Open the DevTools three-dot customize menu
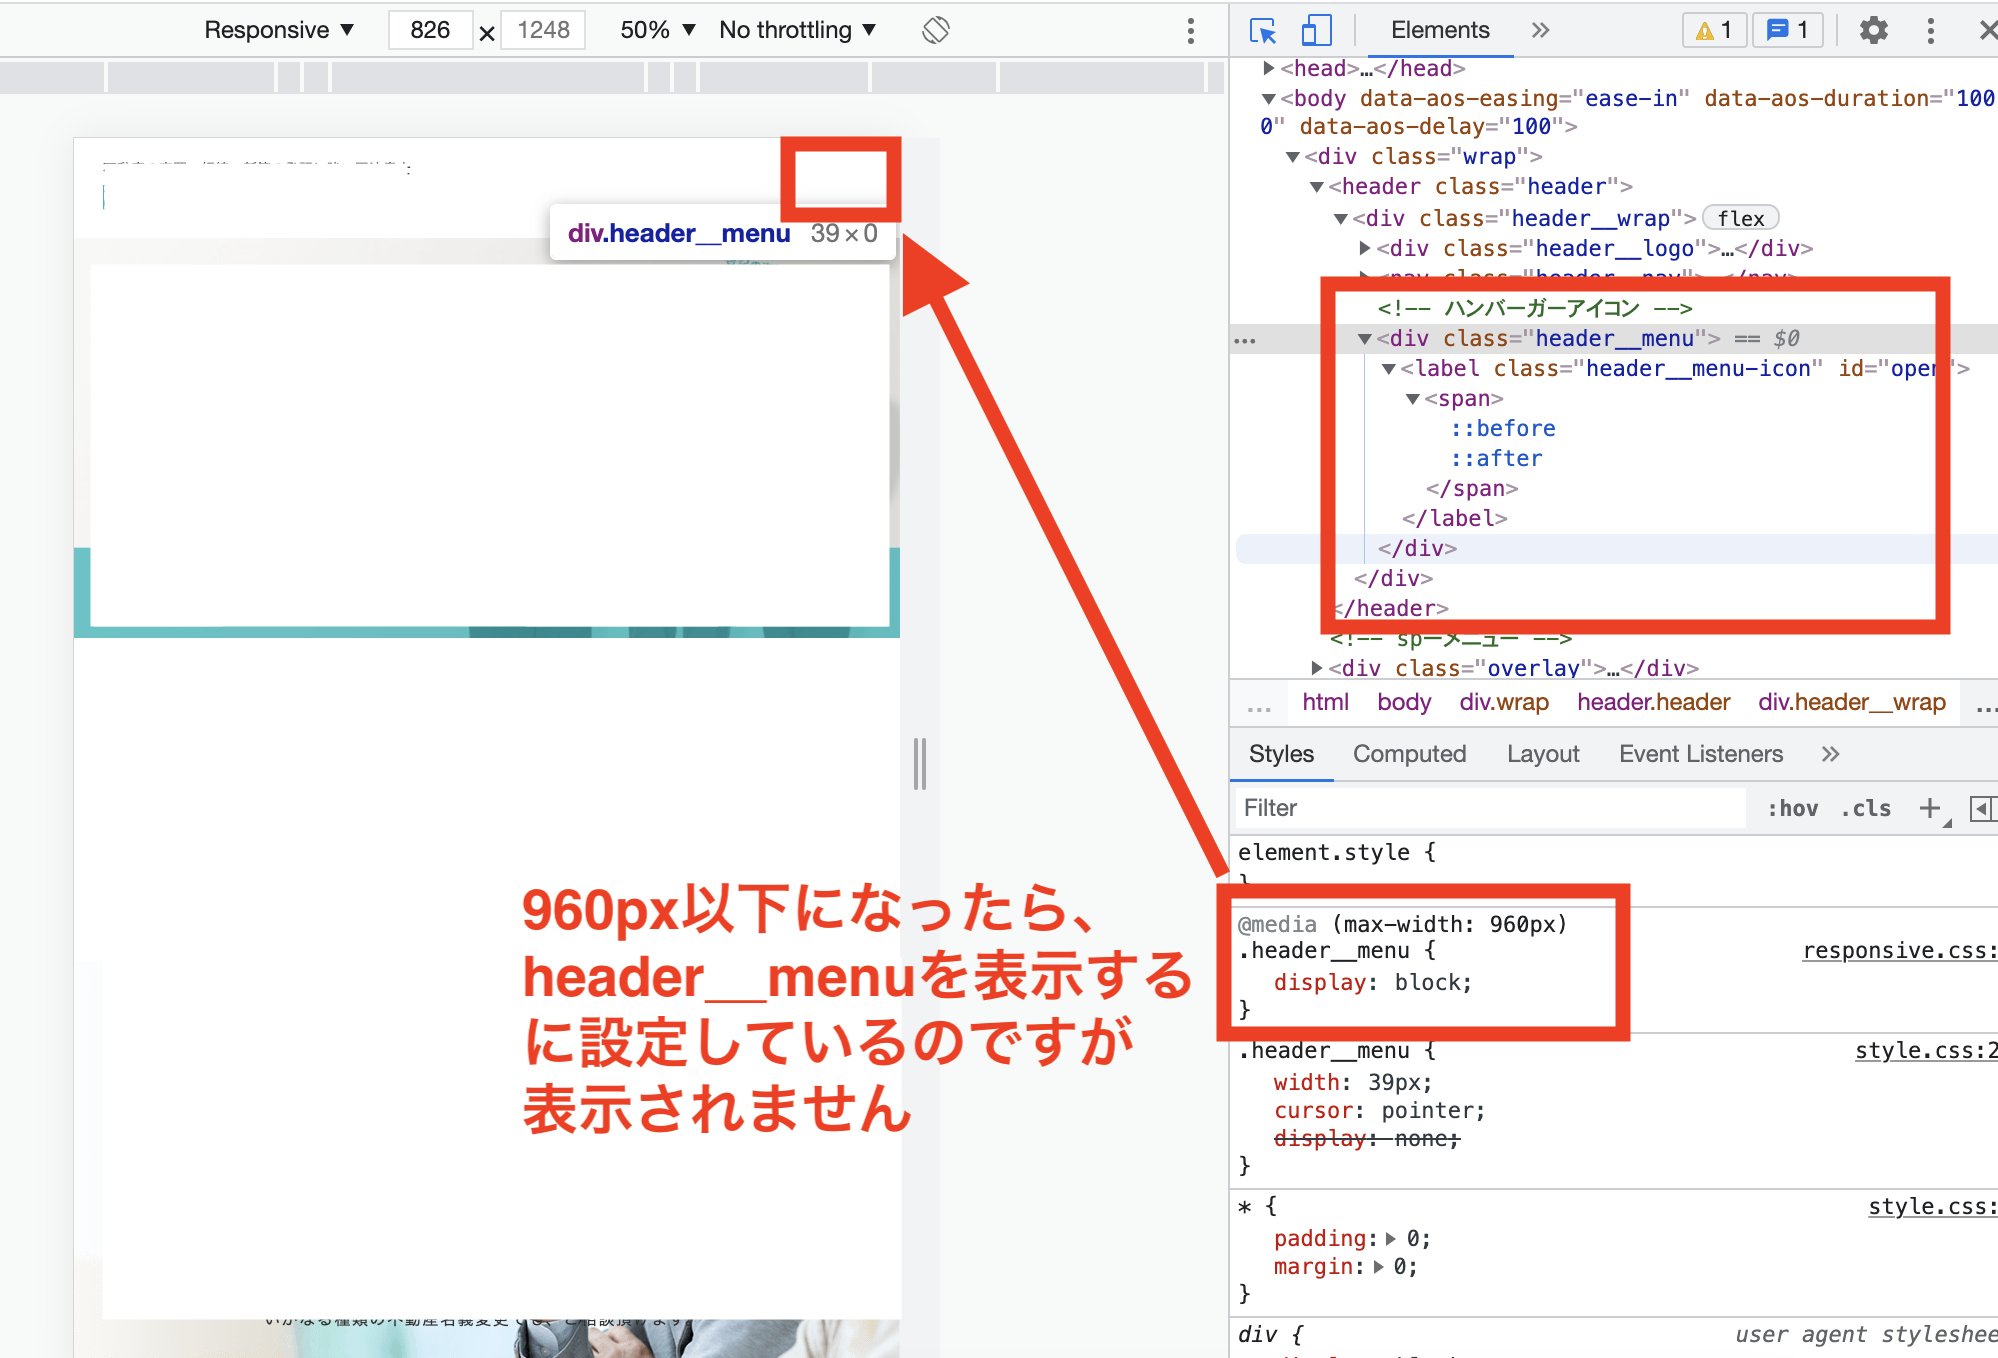The height and width of the screenshot is (1358, 1998). (x=1930, y=31)
